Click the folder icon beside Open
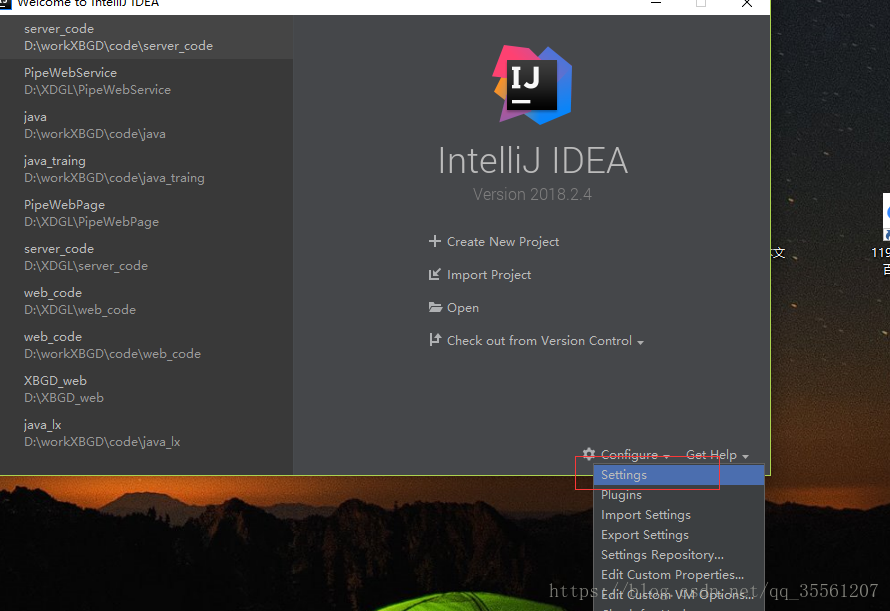The width and height of the screenshot is (890, 611). pos(435,307)
